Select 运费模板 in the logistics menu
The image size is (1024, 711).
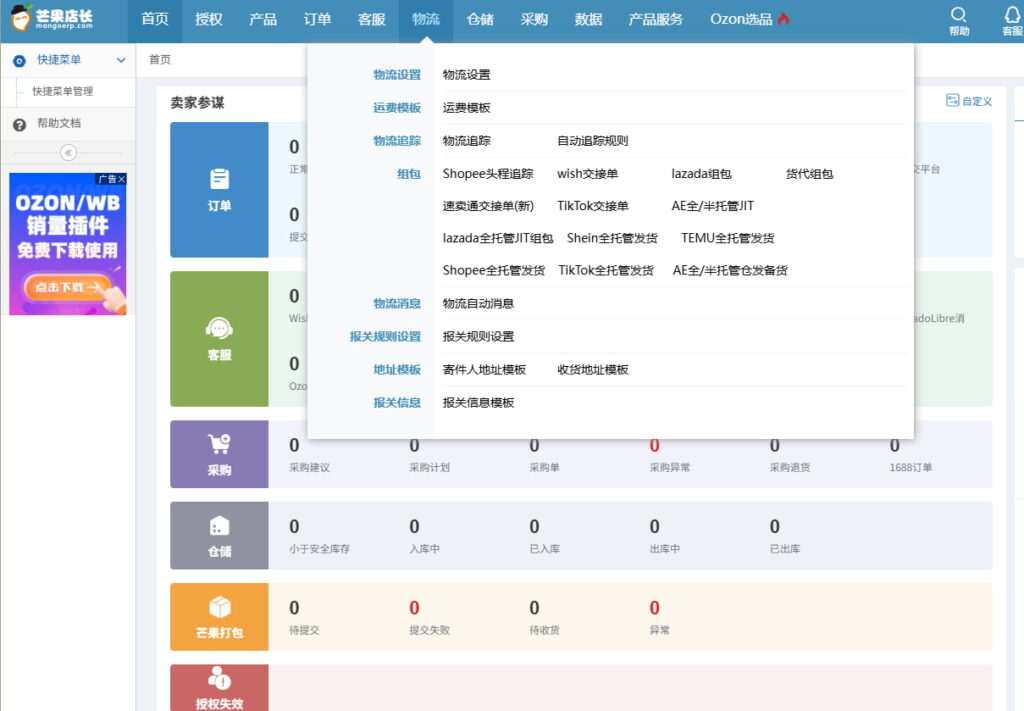pyautogui.click(x=466, y=107)
